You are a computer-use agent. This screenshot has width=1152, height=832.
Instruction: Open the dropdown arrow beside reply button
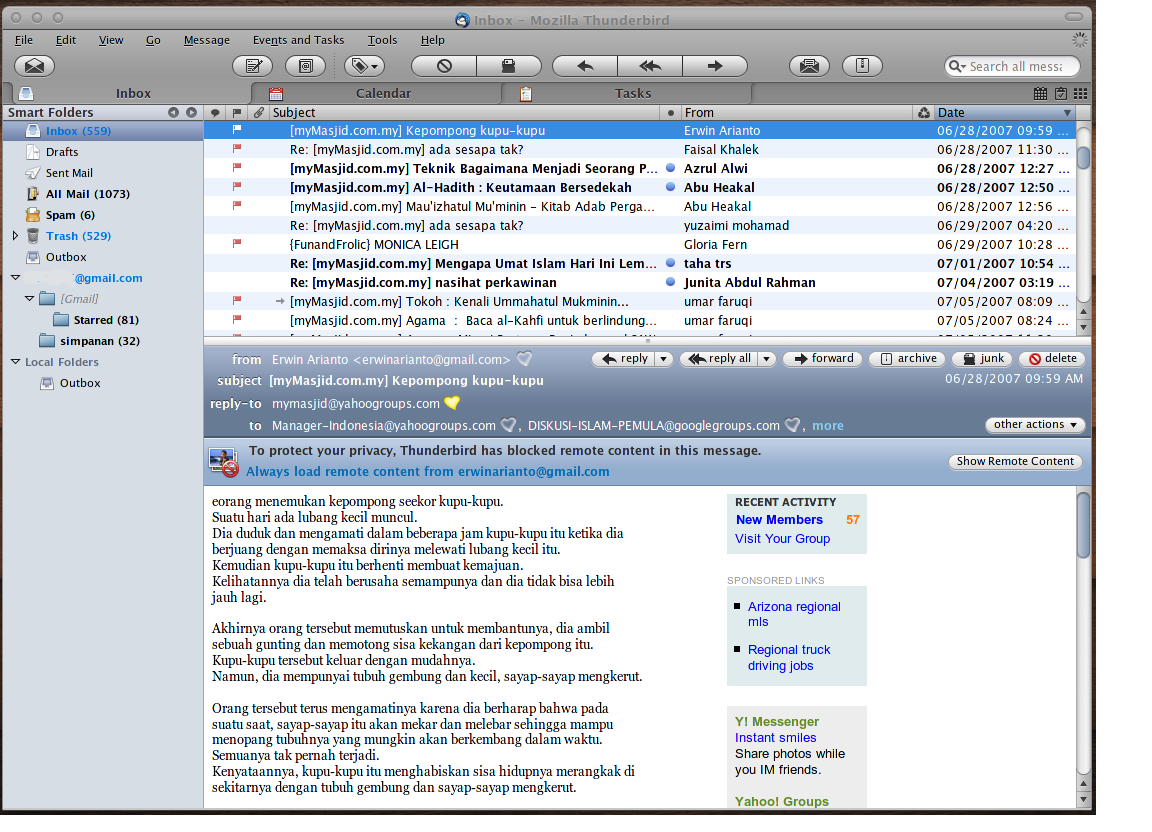(663, 359)
